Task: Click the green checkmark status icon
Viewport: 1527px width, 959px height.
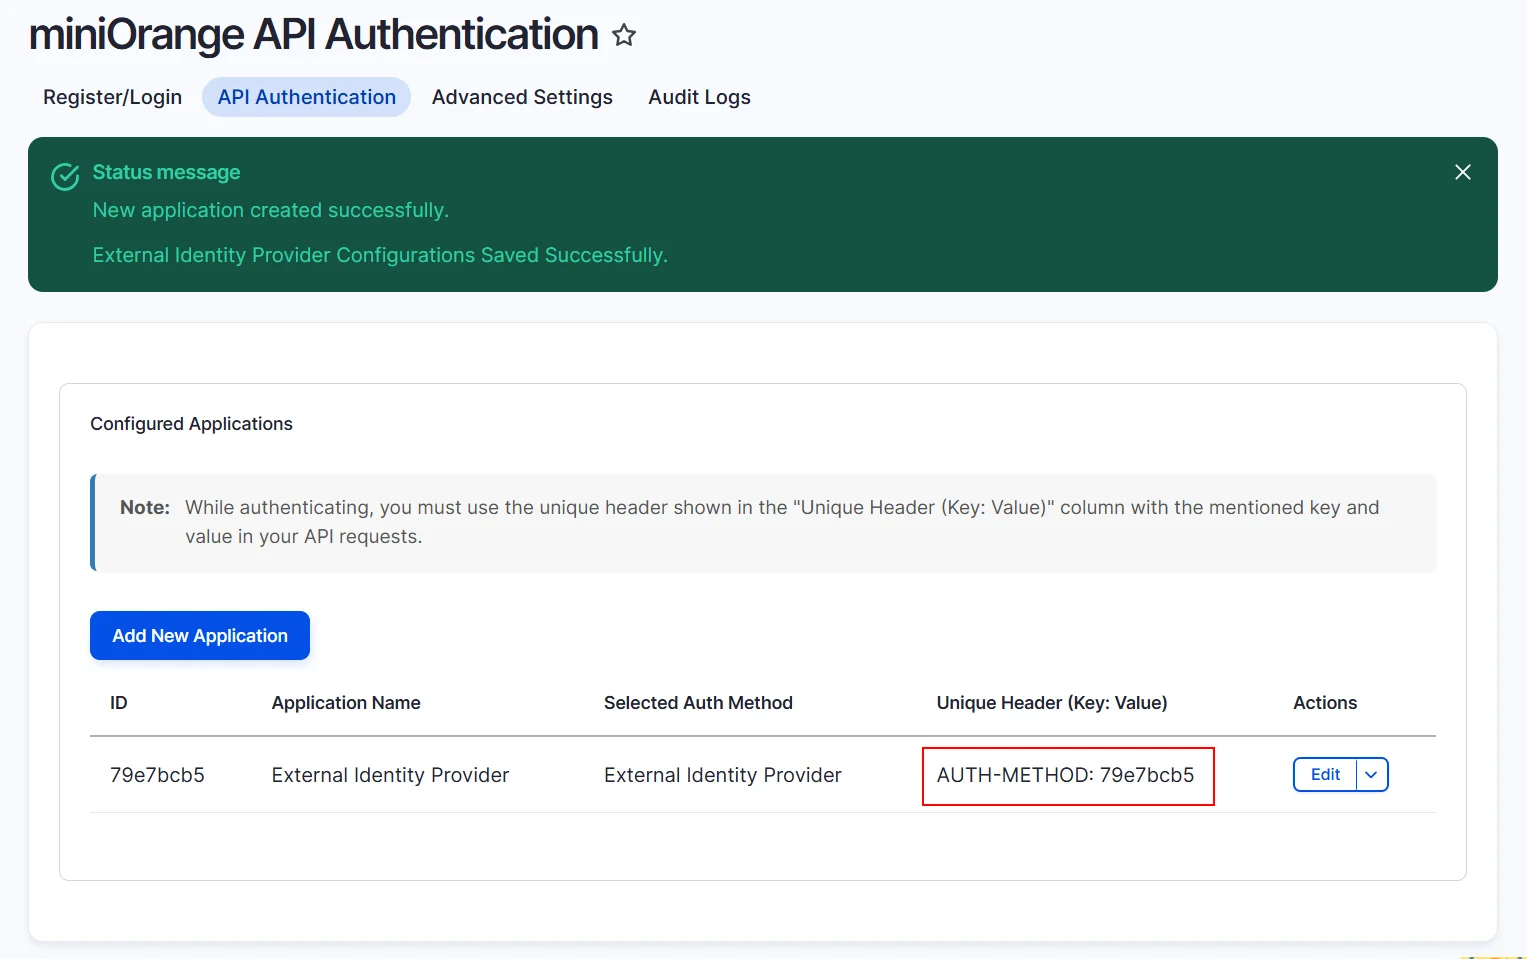Action: click(65, 177)
